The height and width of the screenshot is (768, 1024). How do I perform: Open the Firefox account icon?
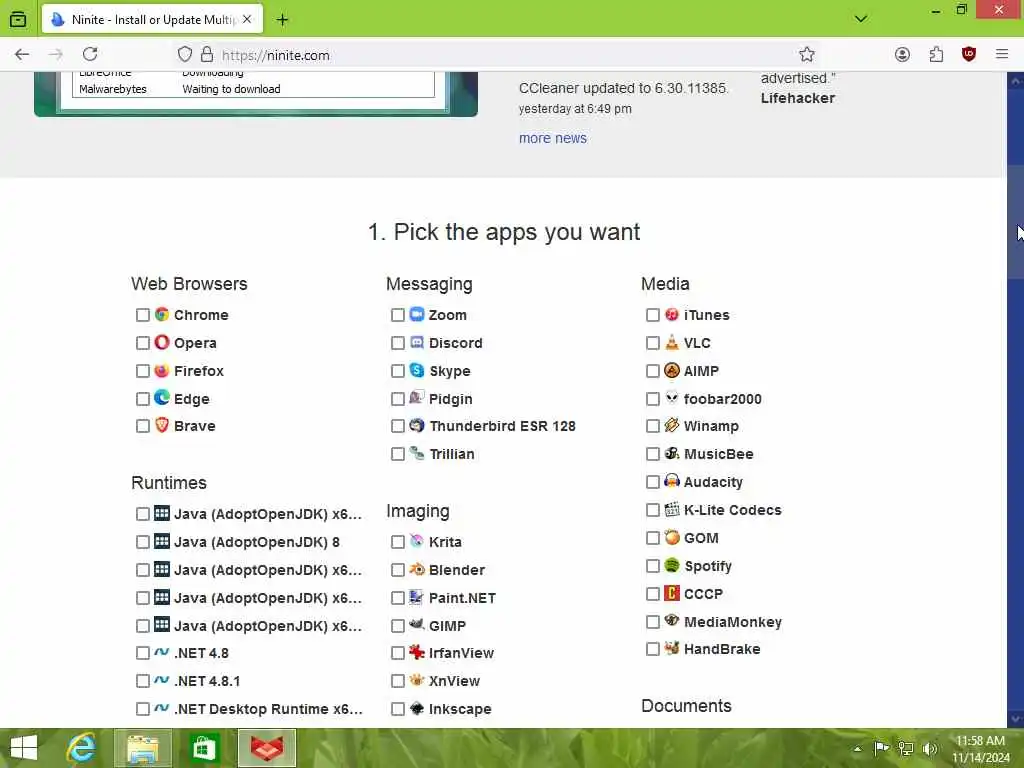(x=902, y=54)
